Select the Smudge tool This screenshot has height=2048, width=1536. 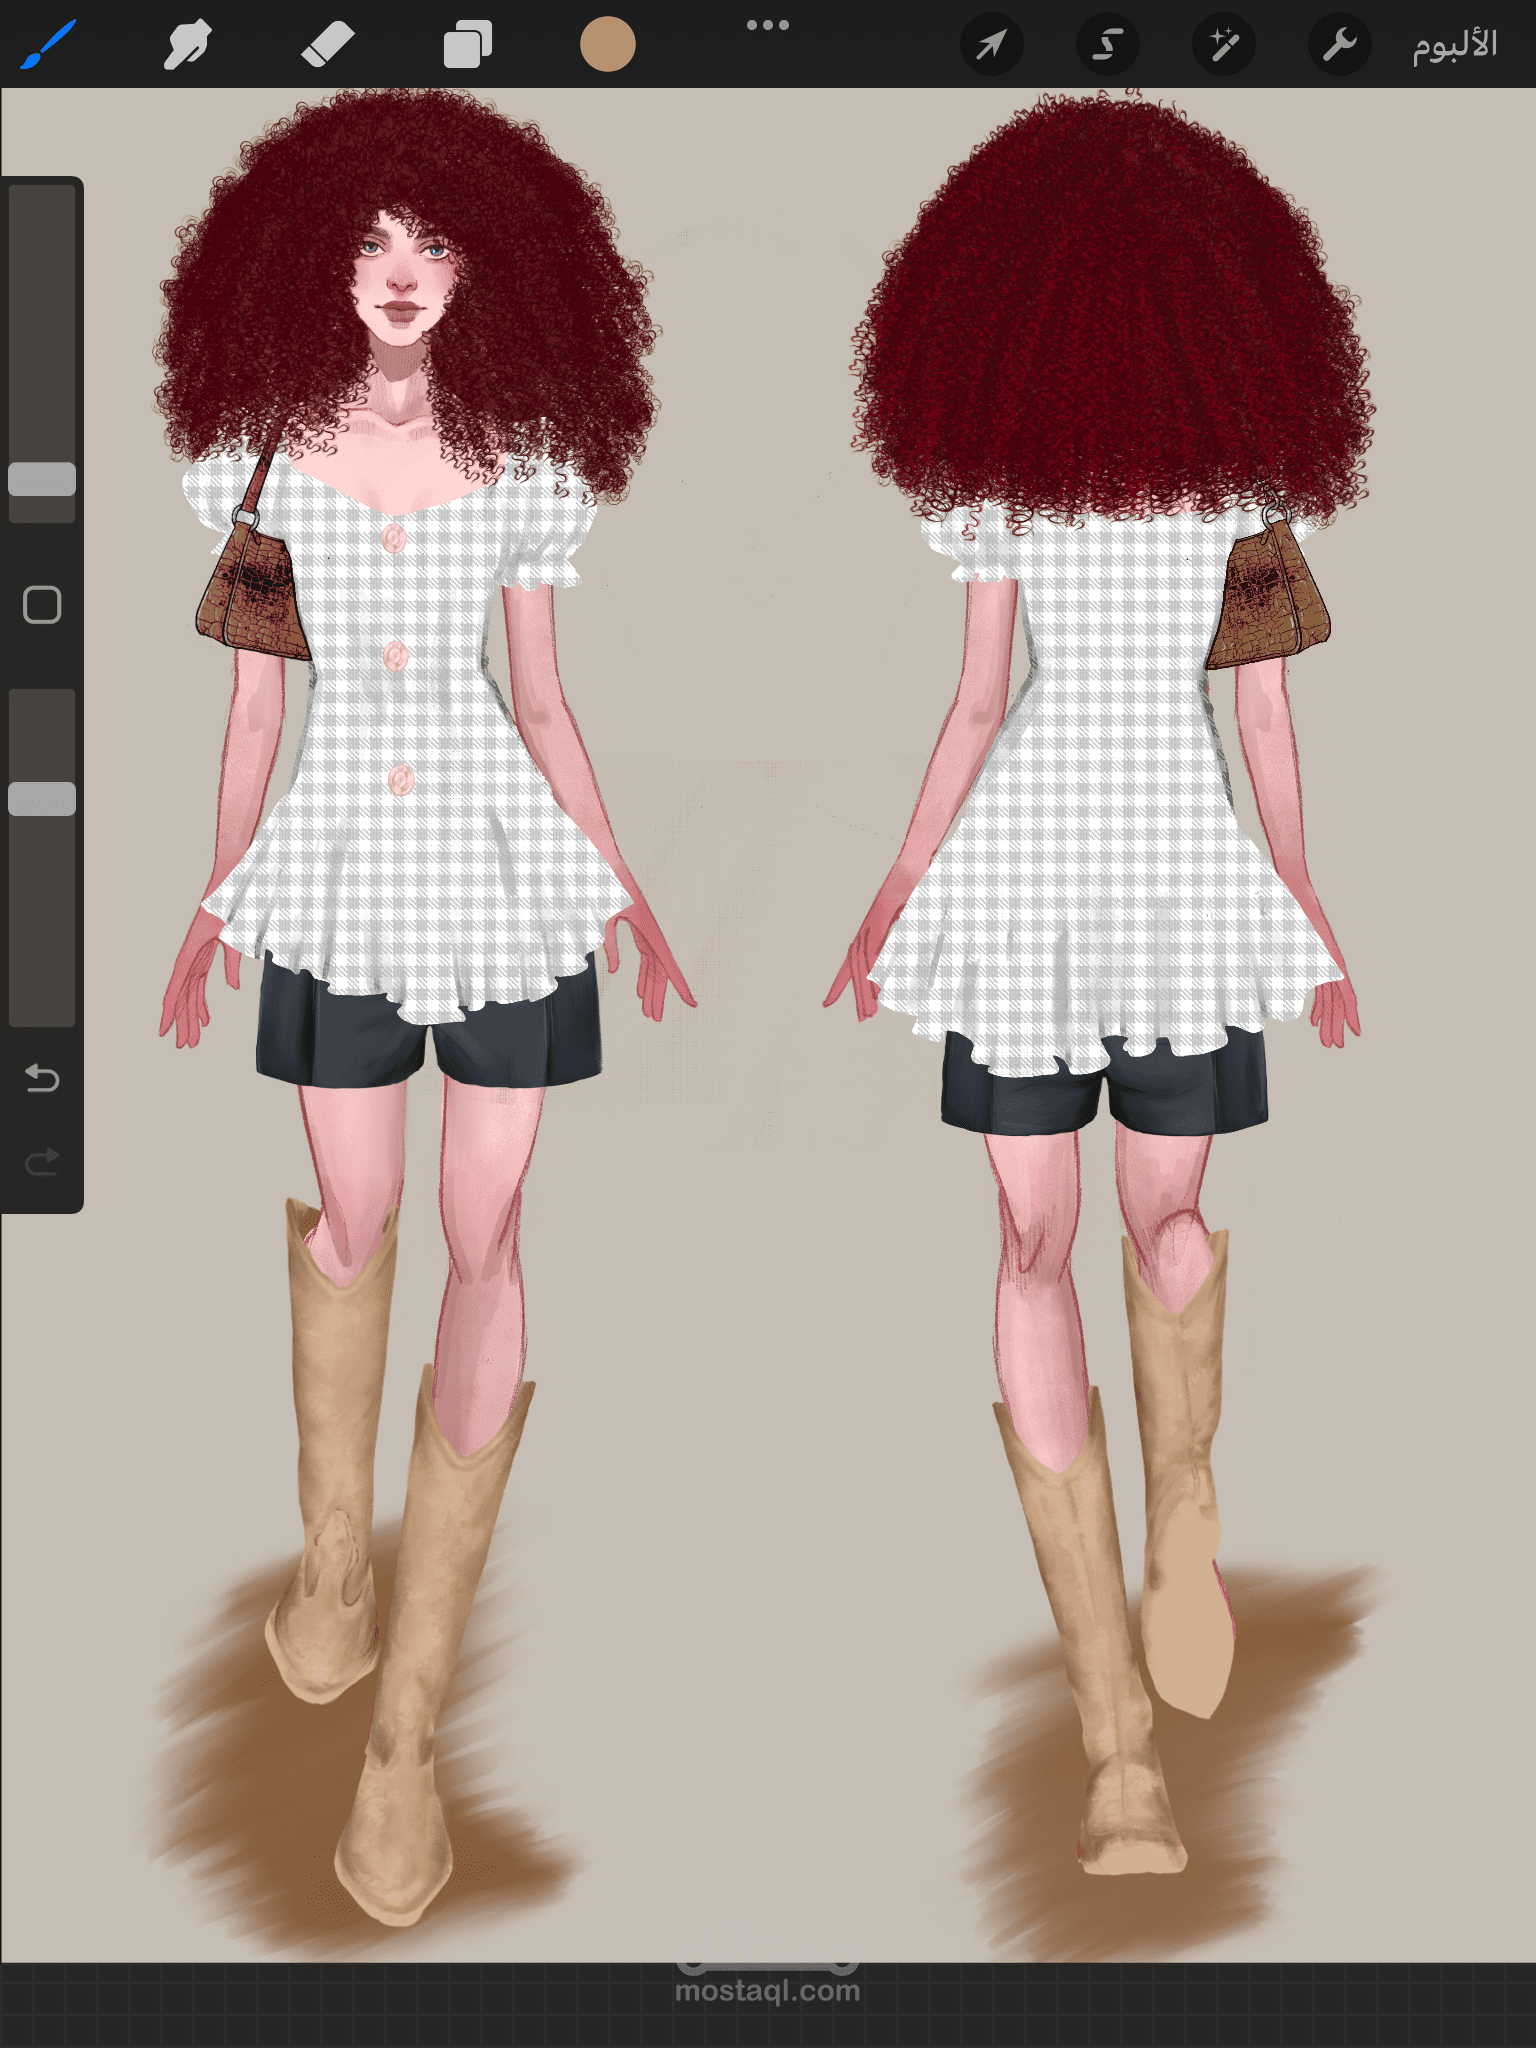tap(187, 45)
